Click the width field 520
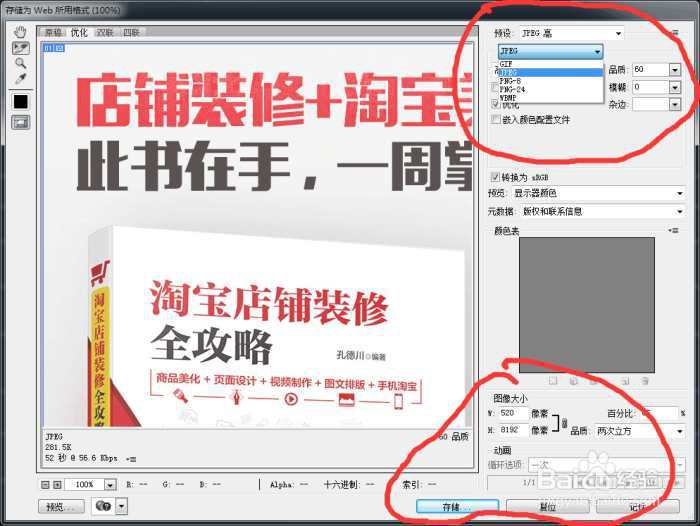 (513, 413)
